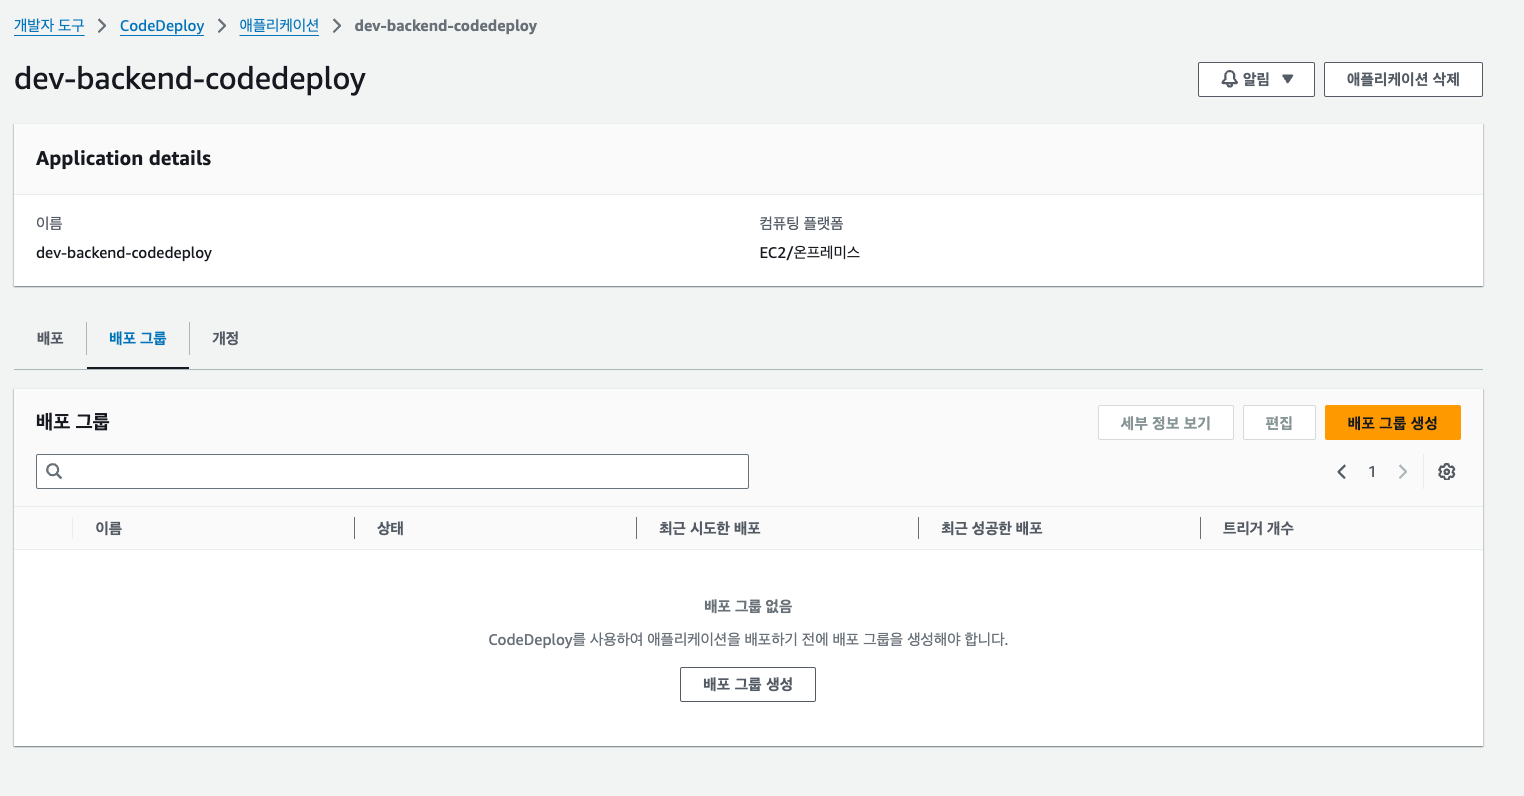Go to next page with right chevron

coord(1403,472)
